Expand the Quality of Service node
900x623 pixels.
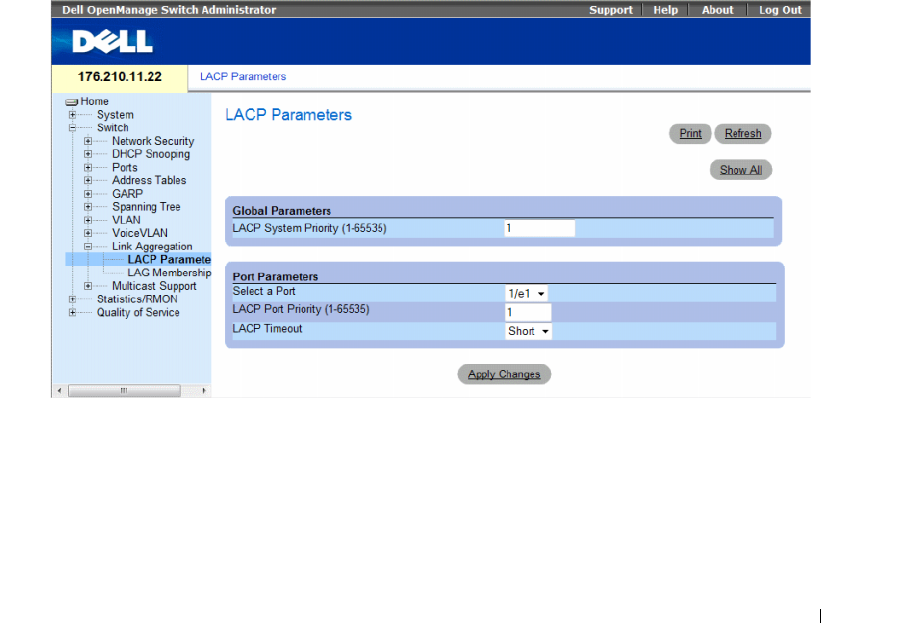click(72, 312)
